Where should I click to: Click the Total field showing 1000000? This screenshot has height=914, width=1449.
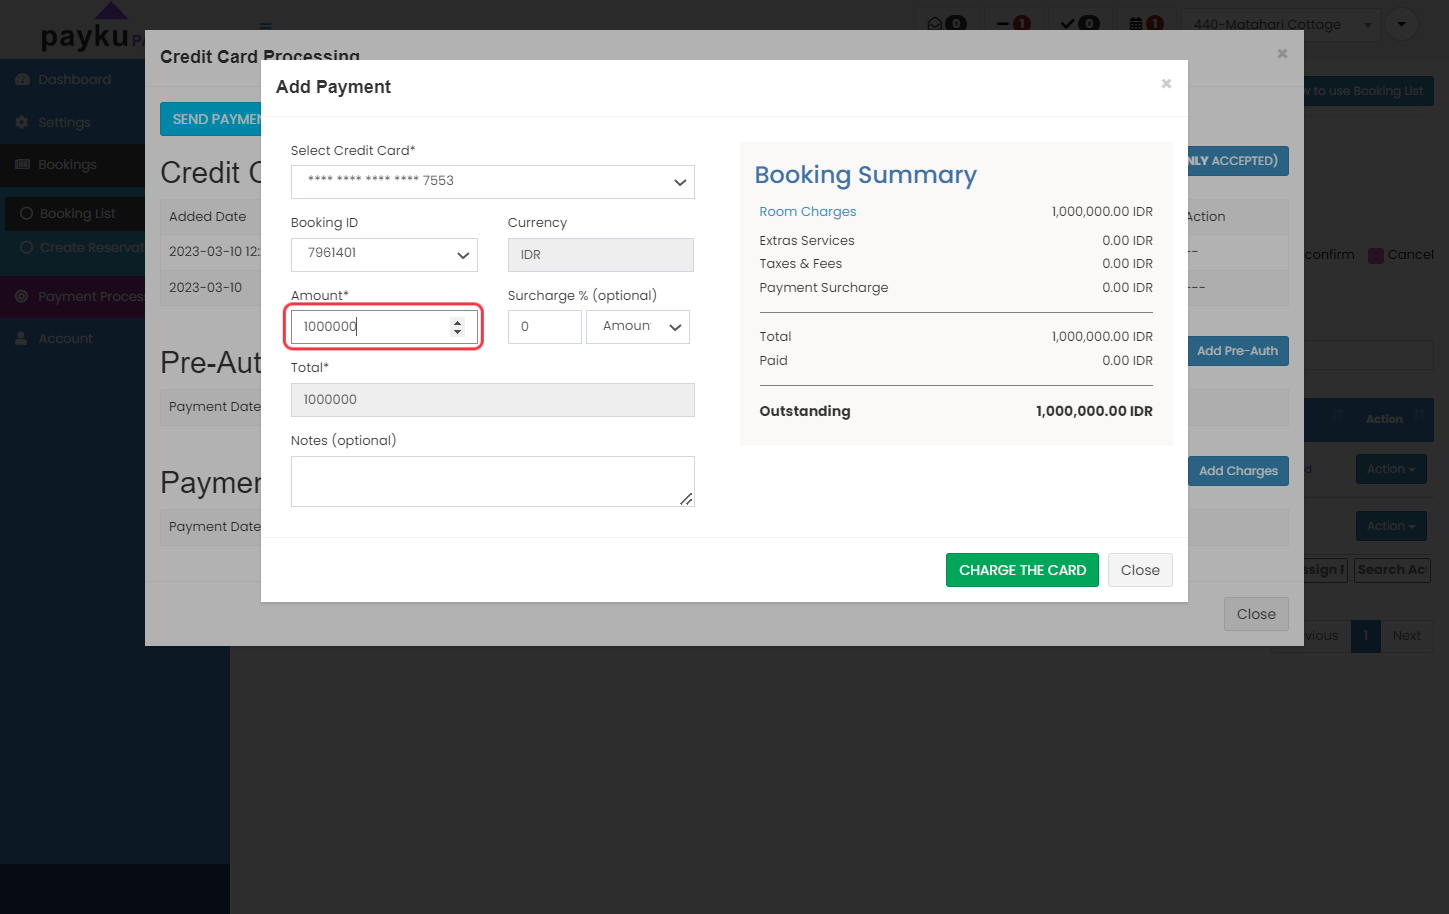click(493, 400)
